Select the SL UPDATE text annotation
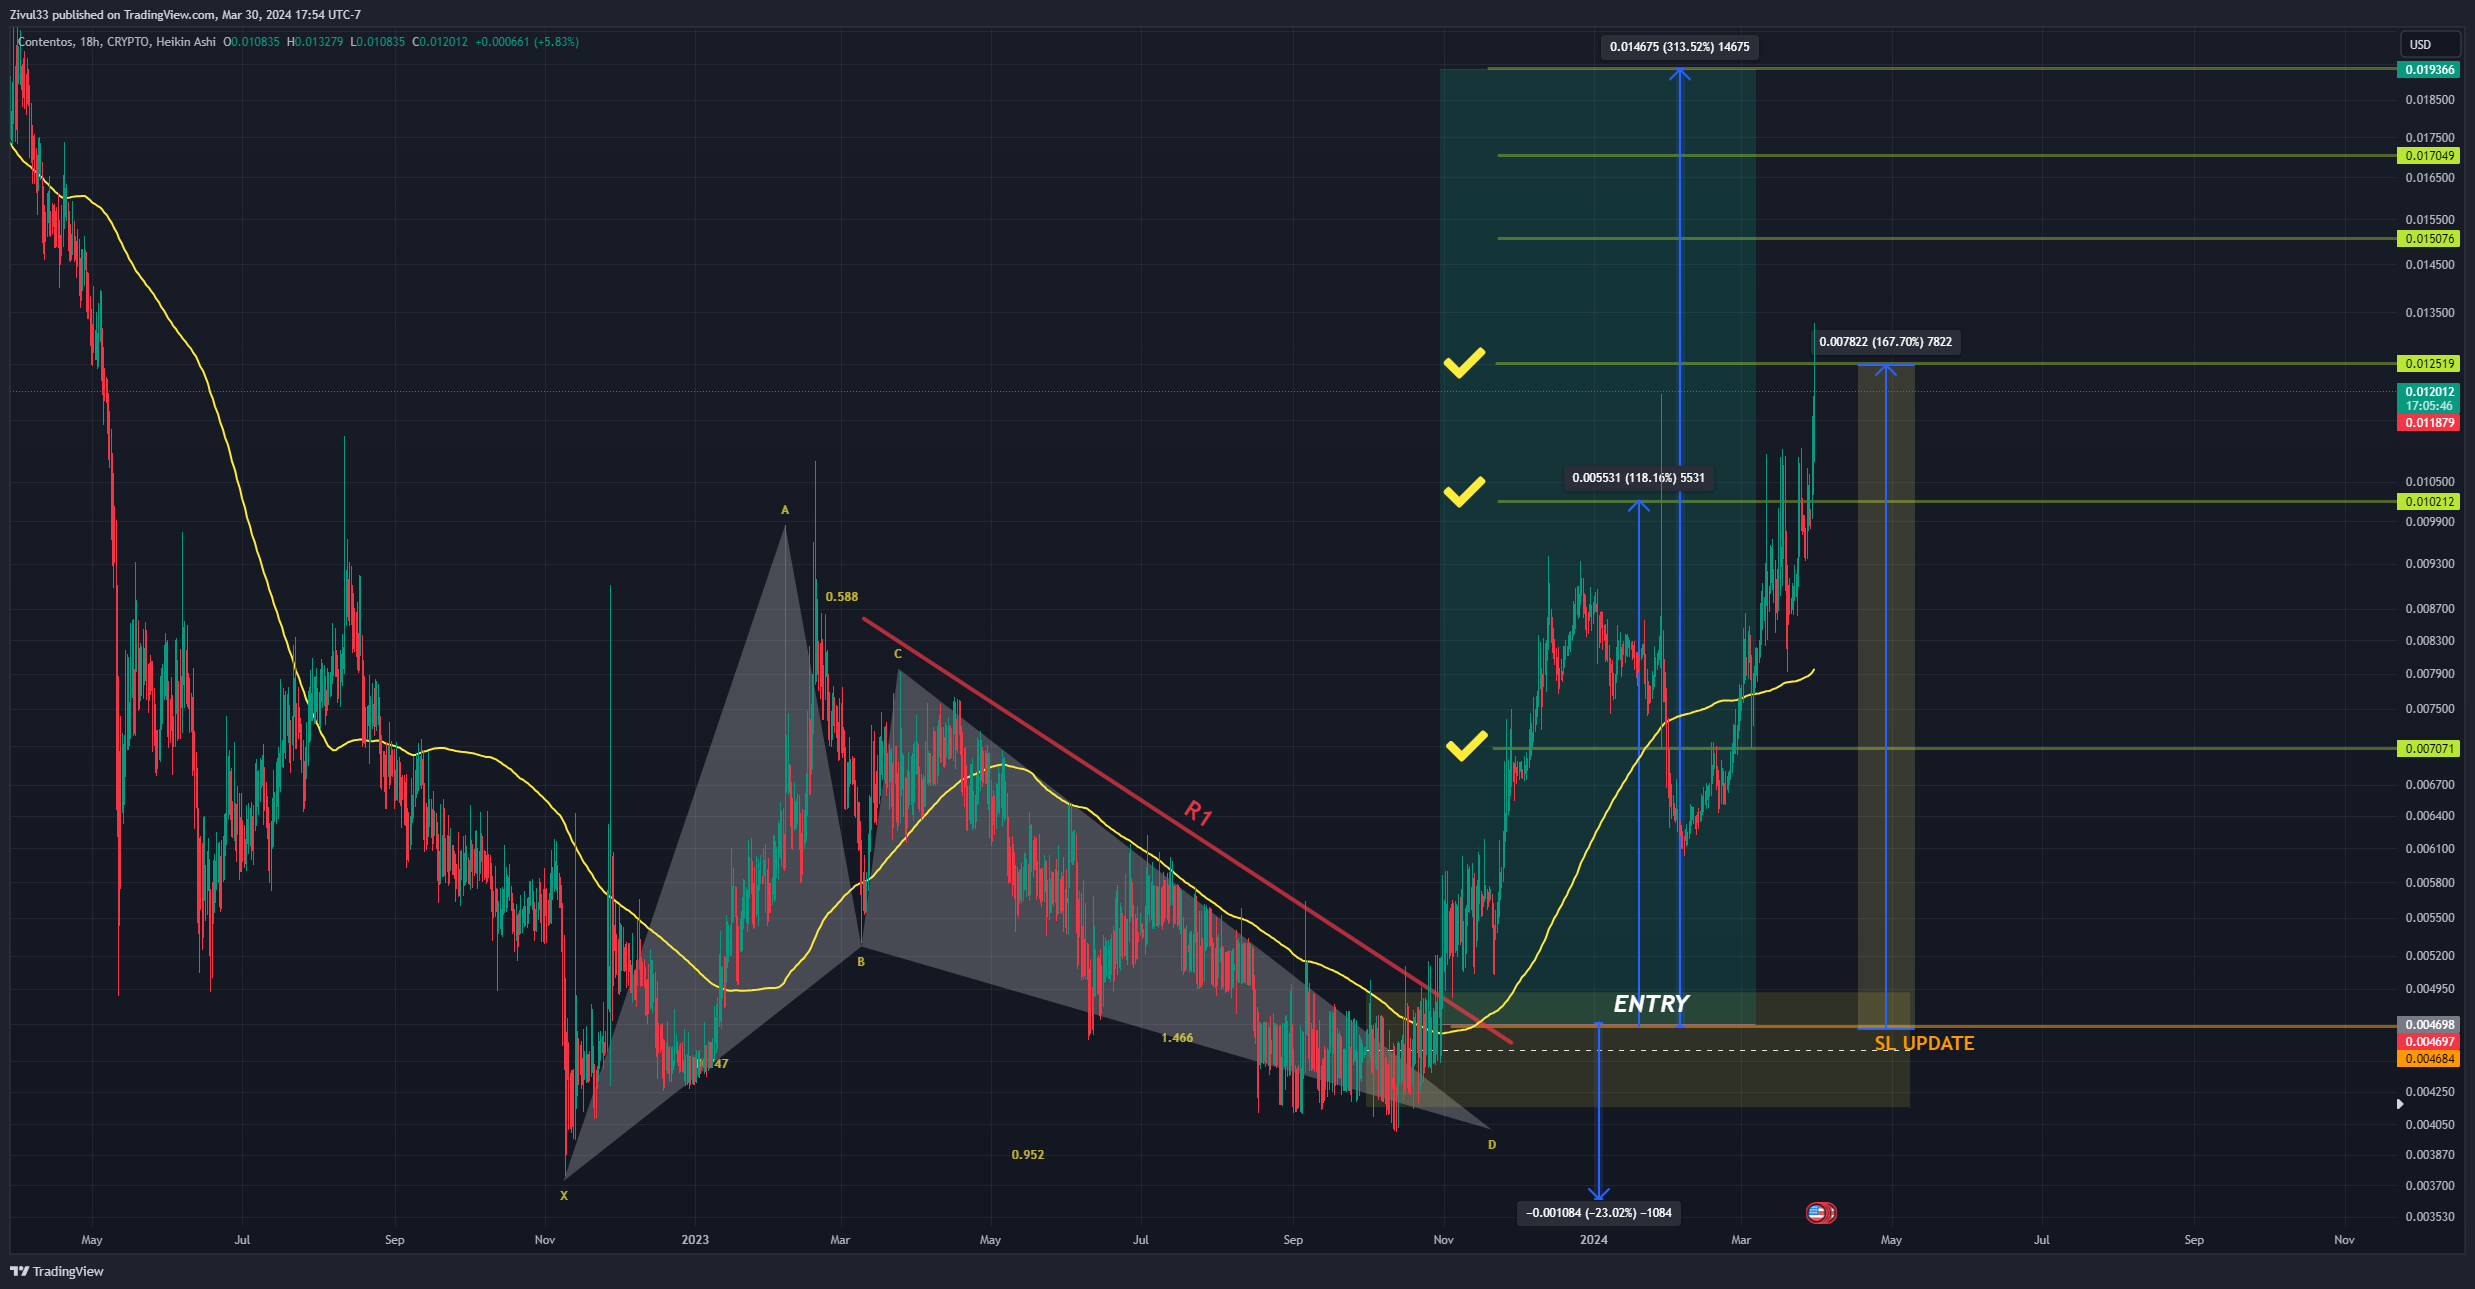This screenshot has height=1289, width=2475. click(x=1924, y=1044)
